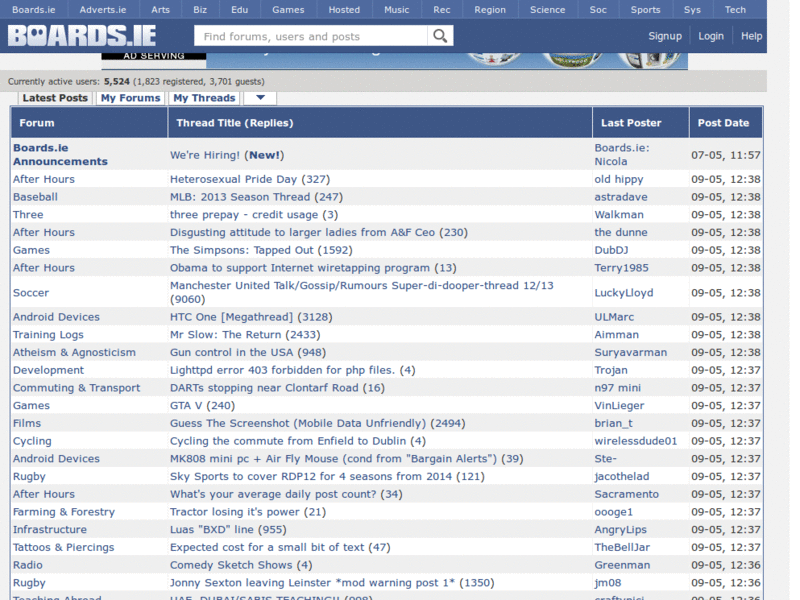Open the Tattoos & Piercings forum link
The width and height of the screenshot is (800, 600).
pyautogui.click(x=64, y=547)
